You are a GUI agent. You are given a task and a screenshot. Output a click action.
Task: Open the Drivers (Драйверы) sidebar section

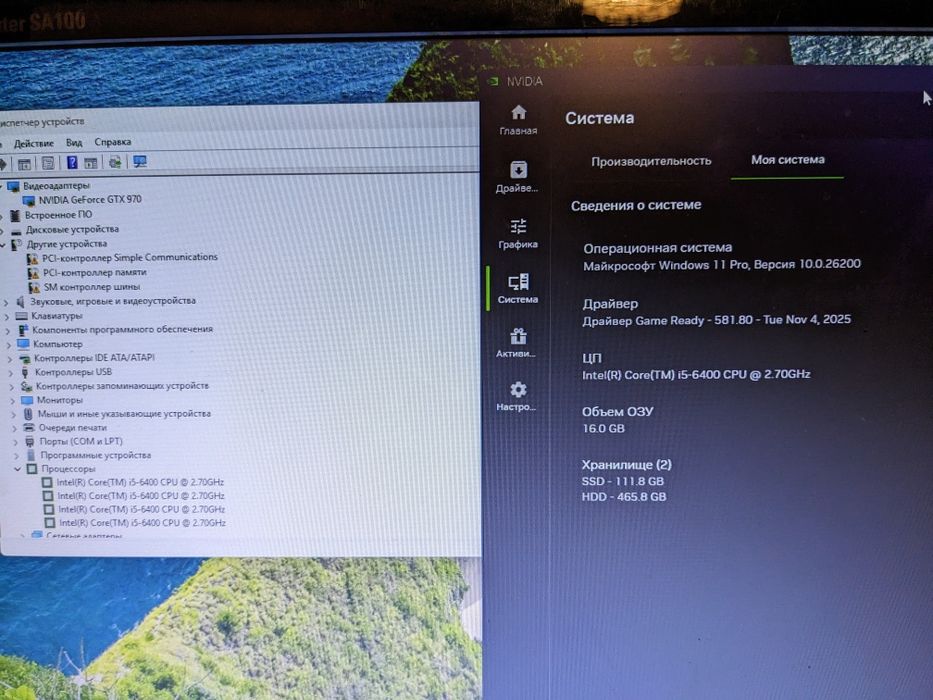click(517, 177)
